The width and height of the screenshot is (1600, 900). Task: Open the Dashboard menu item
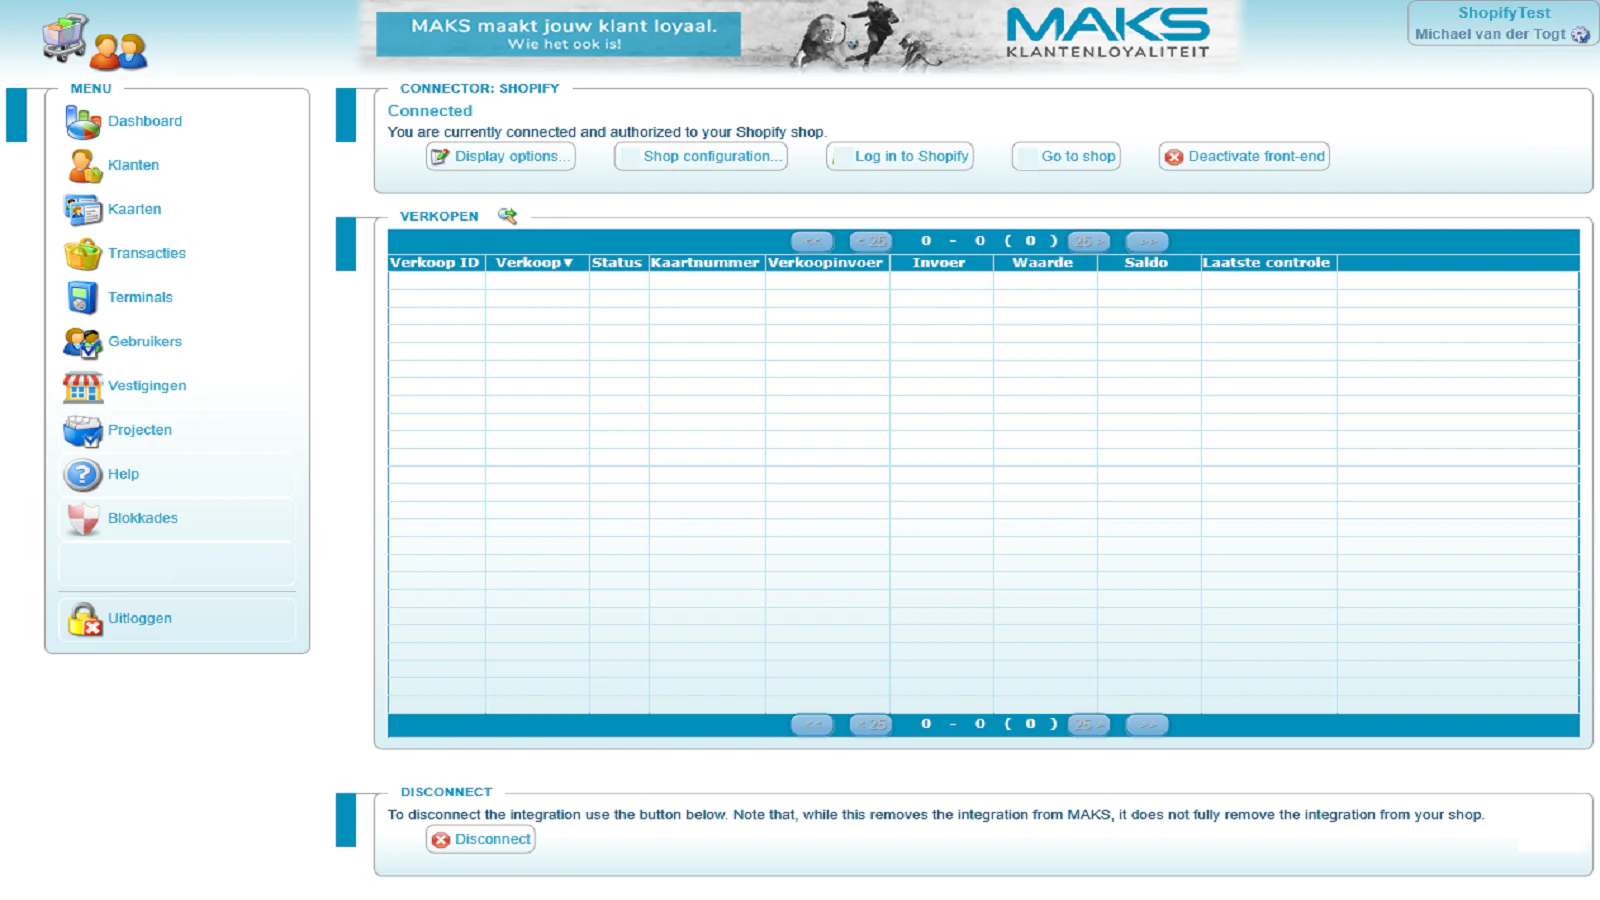145,121
